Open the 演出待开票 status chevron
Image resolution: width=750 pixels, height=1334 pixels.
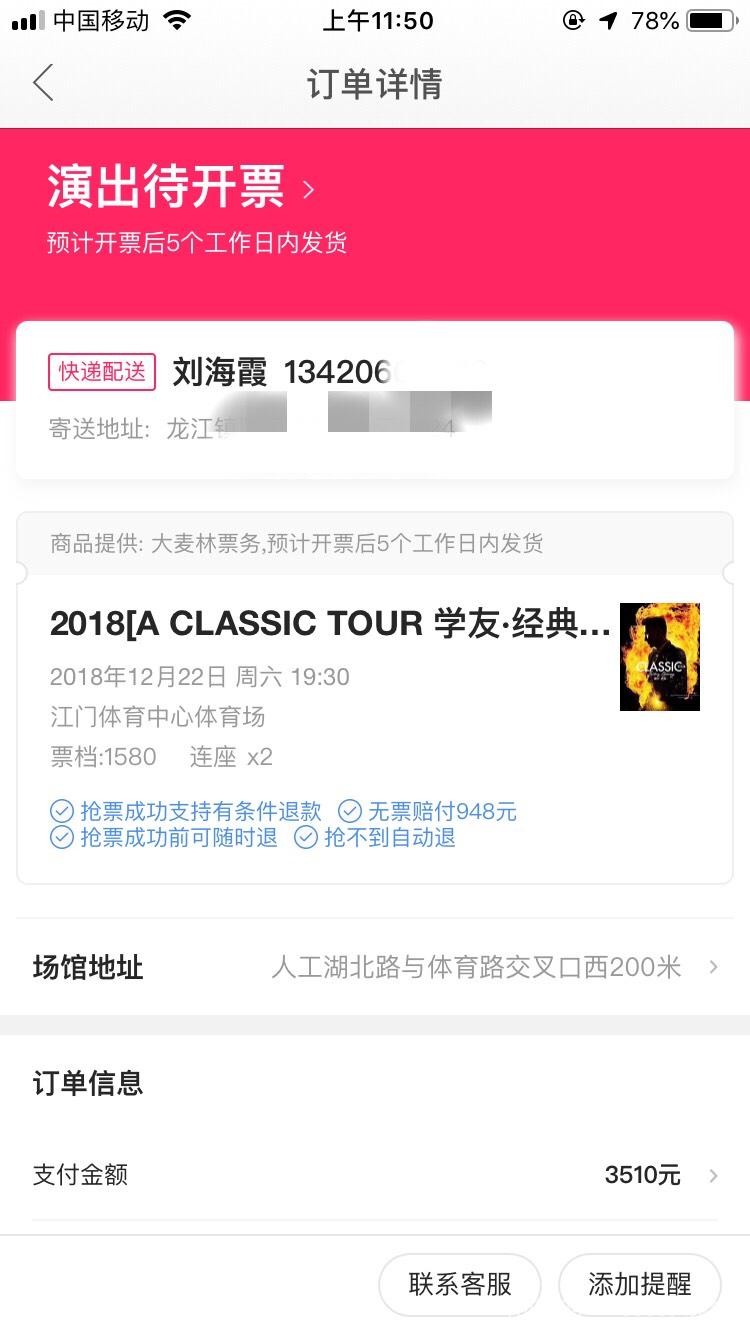309,189
